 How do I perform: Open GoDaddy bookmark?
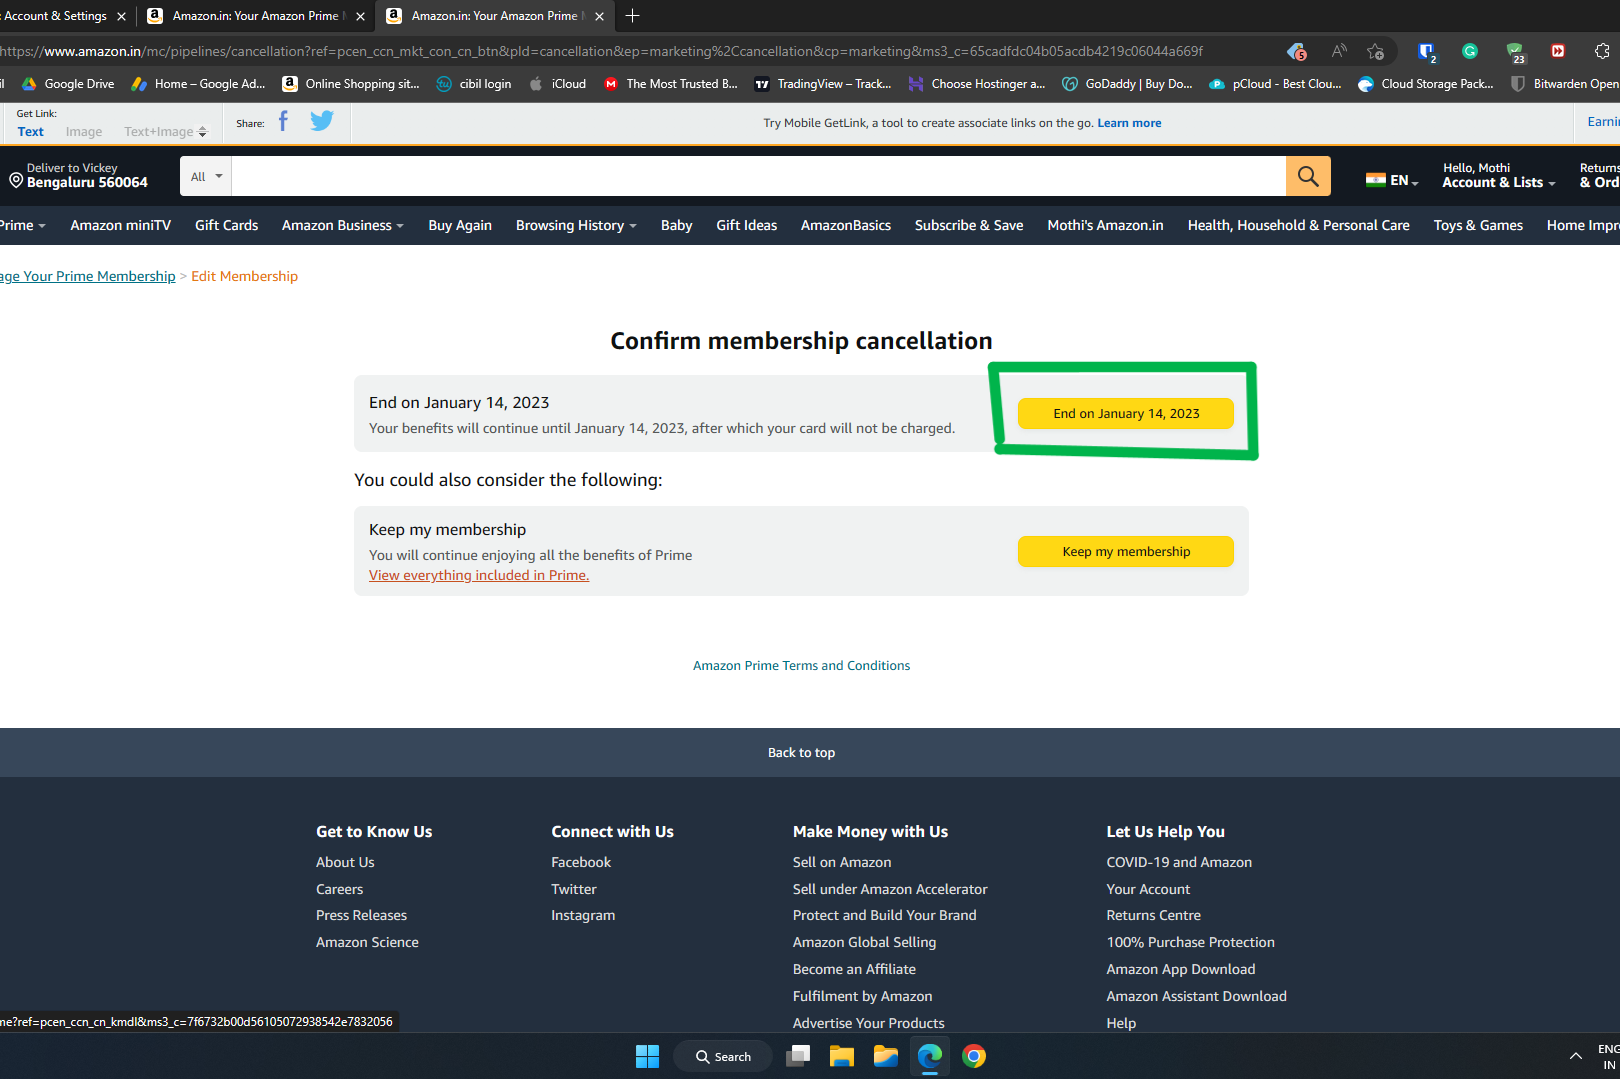tap(1128, 84)
